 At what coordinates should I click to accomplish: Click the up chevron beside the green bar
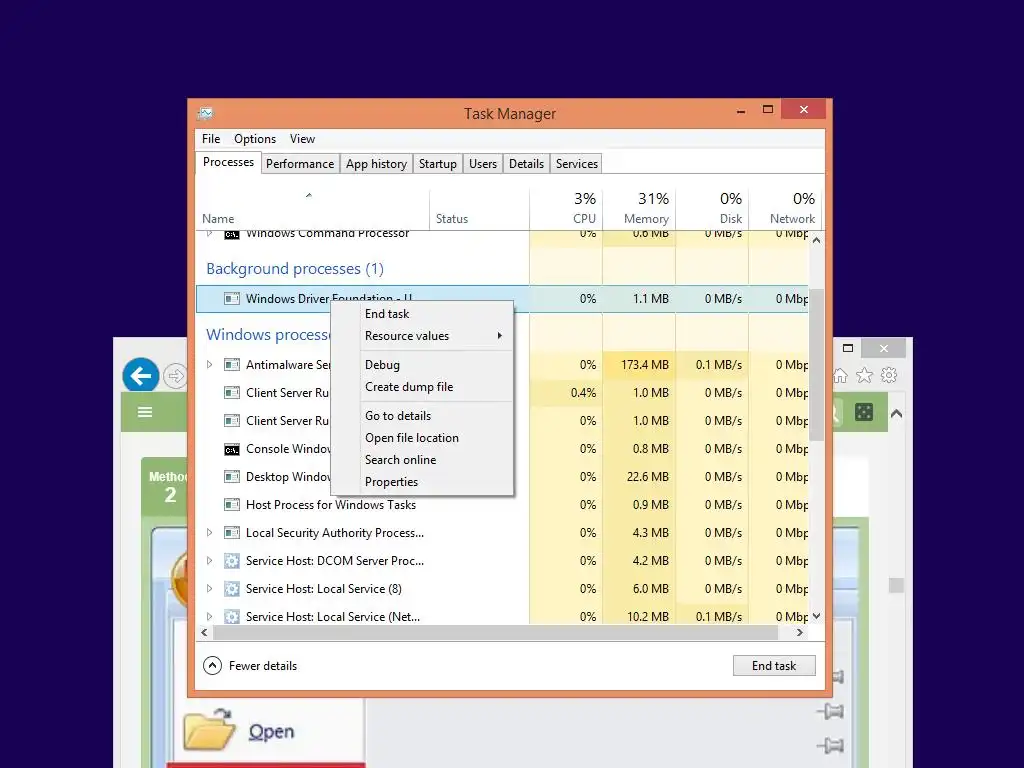click(897, 413)
